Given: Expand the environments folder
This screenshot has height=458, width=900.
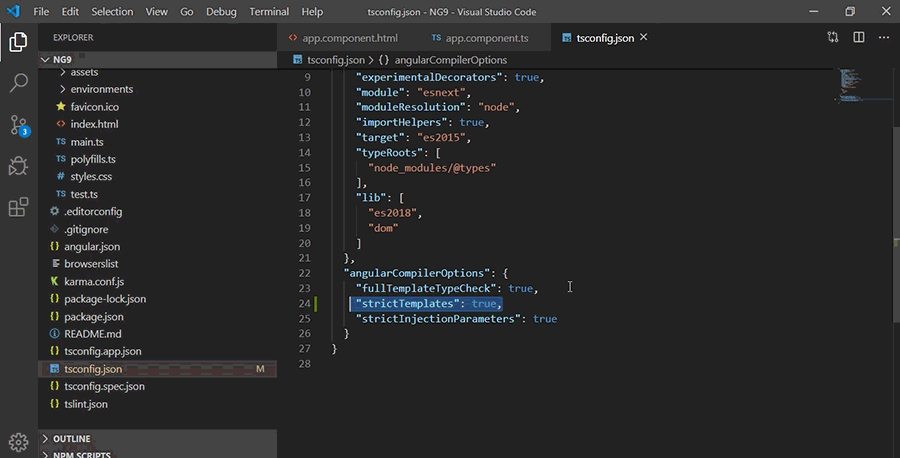Looking at the screenshot, I should pos(101,89).
